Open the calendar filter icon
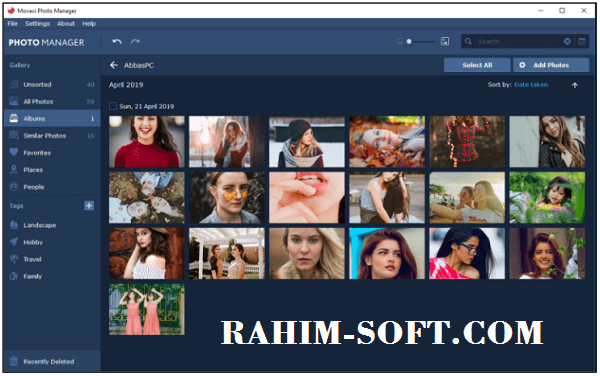 coord(582,41)
